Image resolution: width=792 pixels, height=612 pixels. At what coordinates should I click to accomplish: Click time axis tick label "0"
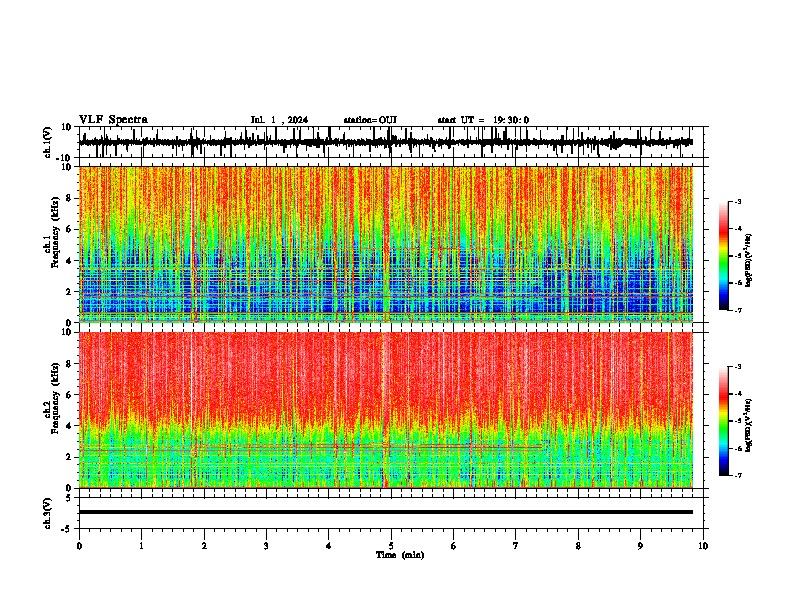click(79, 546)
